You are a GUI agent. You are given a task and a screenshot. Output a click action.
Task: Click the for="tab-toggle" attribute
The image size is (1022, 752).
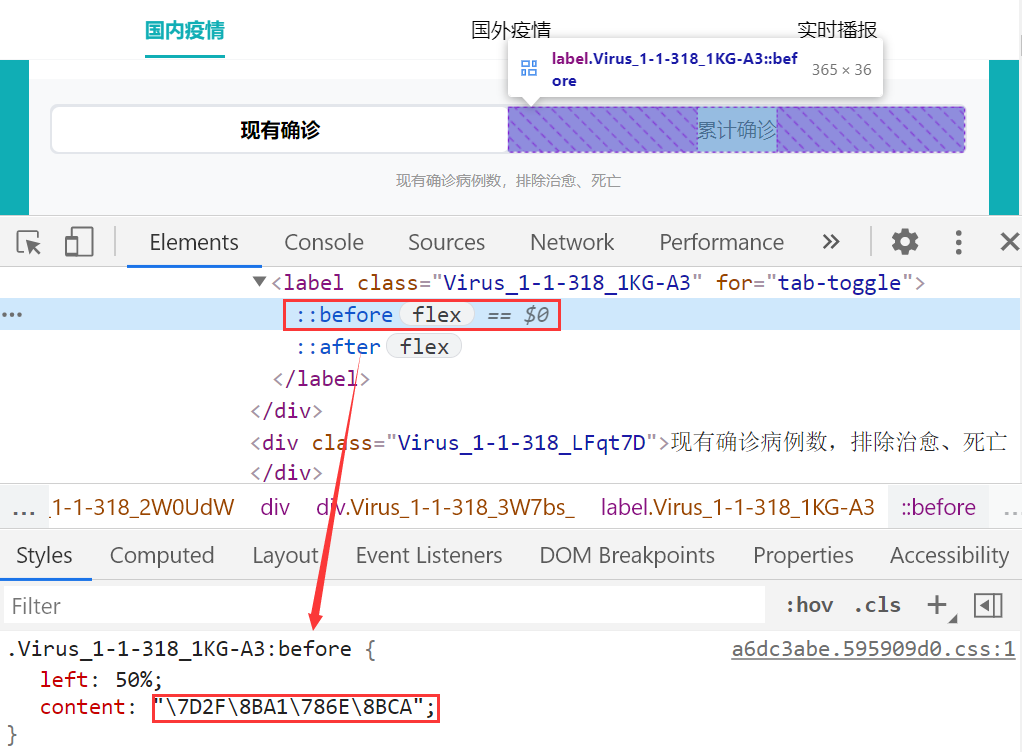(x=814, y=283)
